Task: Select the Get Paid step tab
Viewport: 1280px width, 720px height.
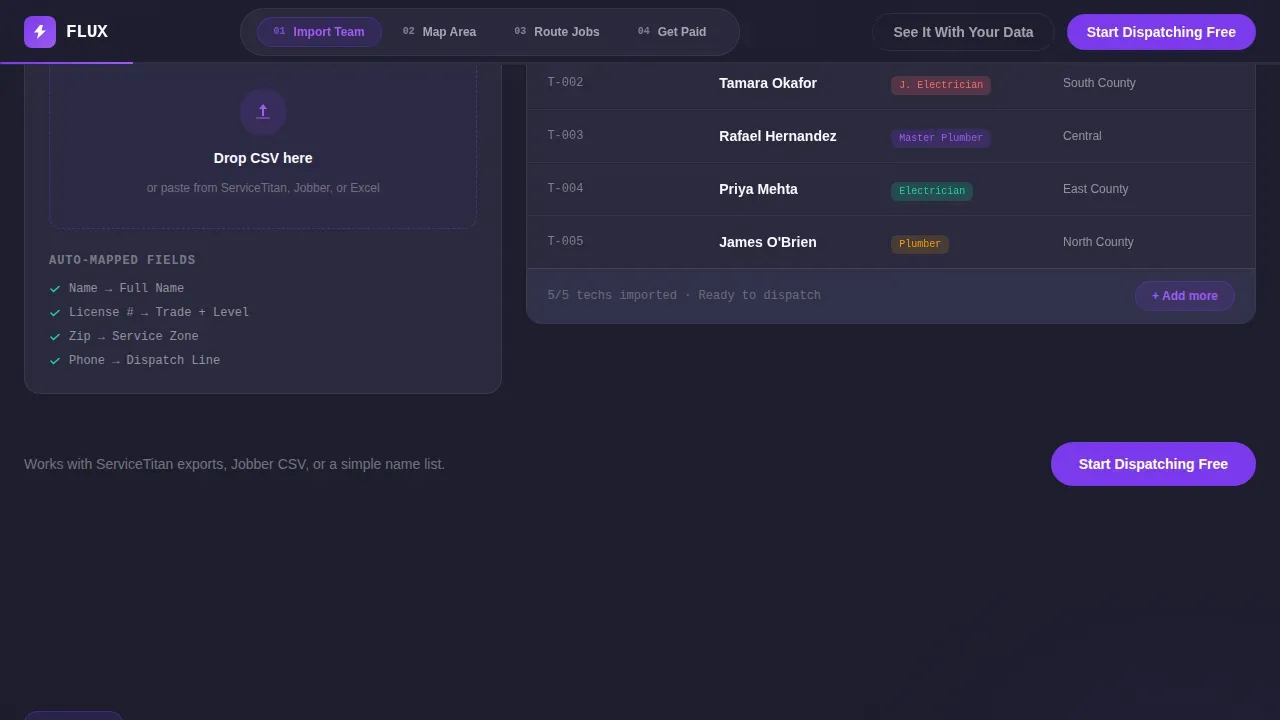Action: [672, 32]
